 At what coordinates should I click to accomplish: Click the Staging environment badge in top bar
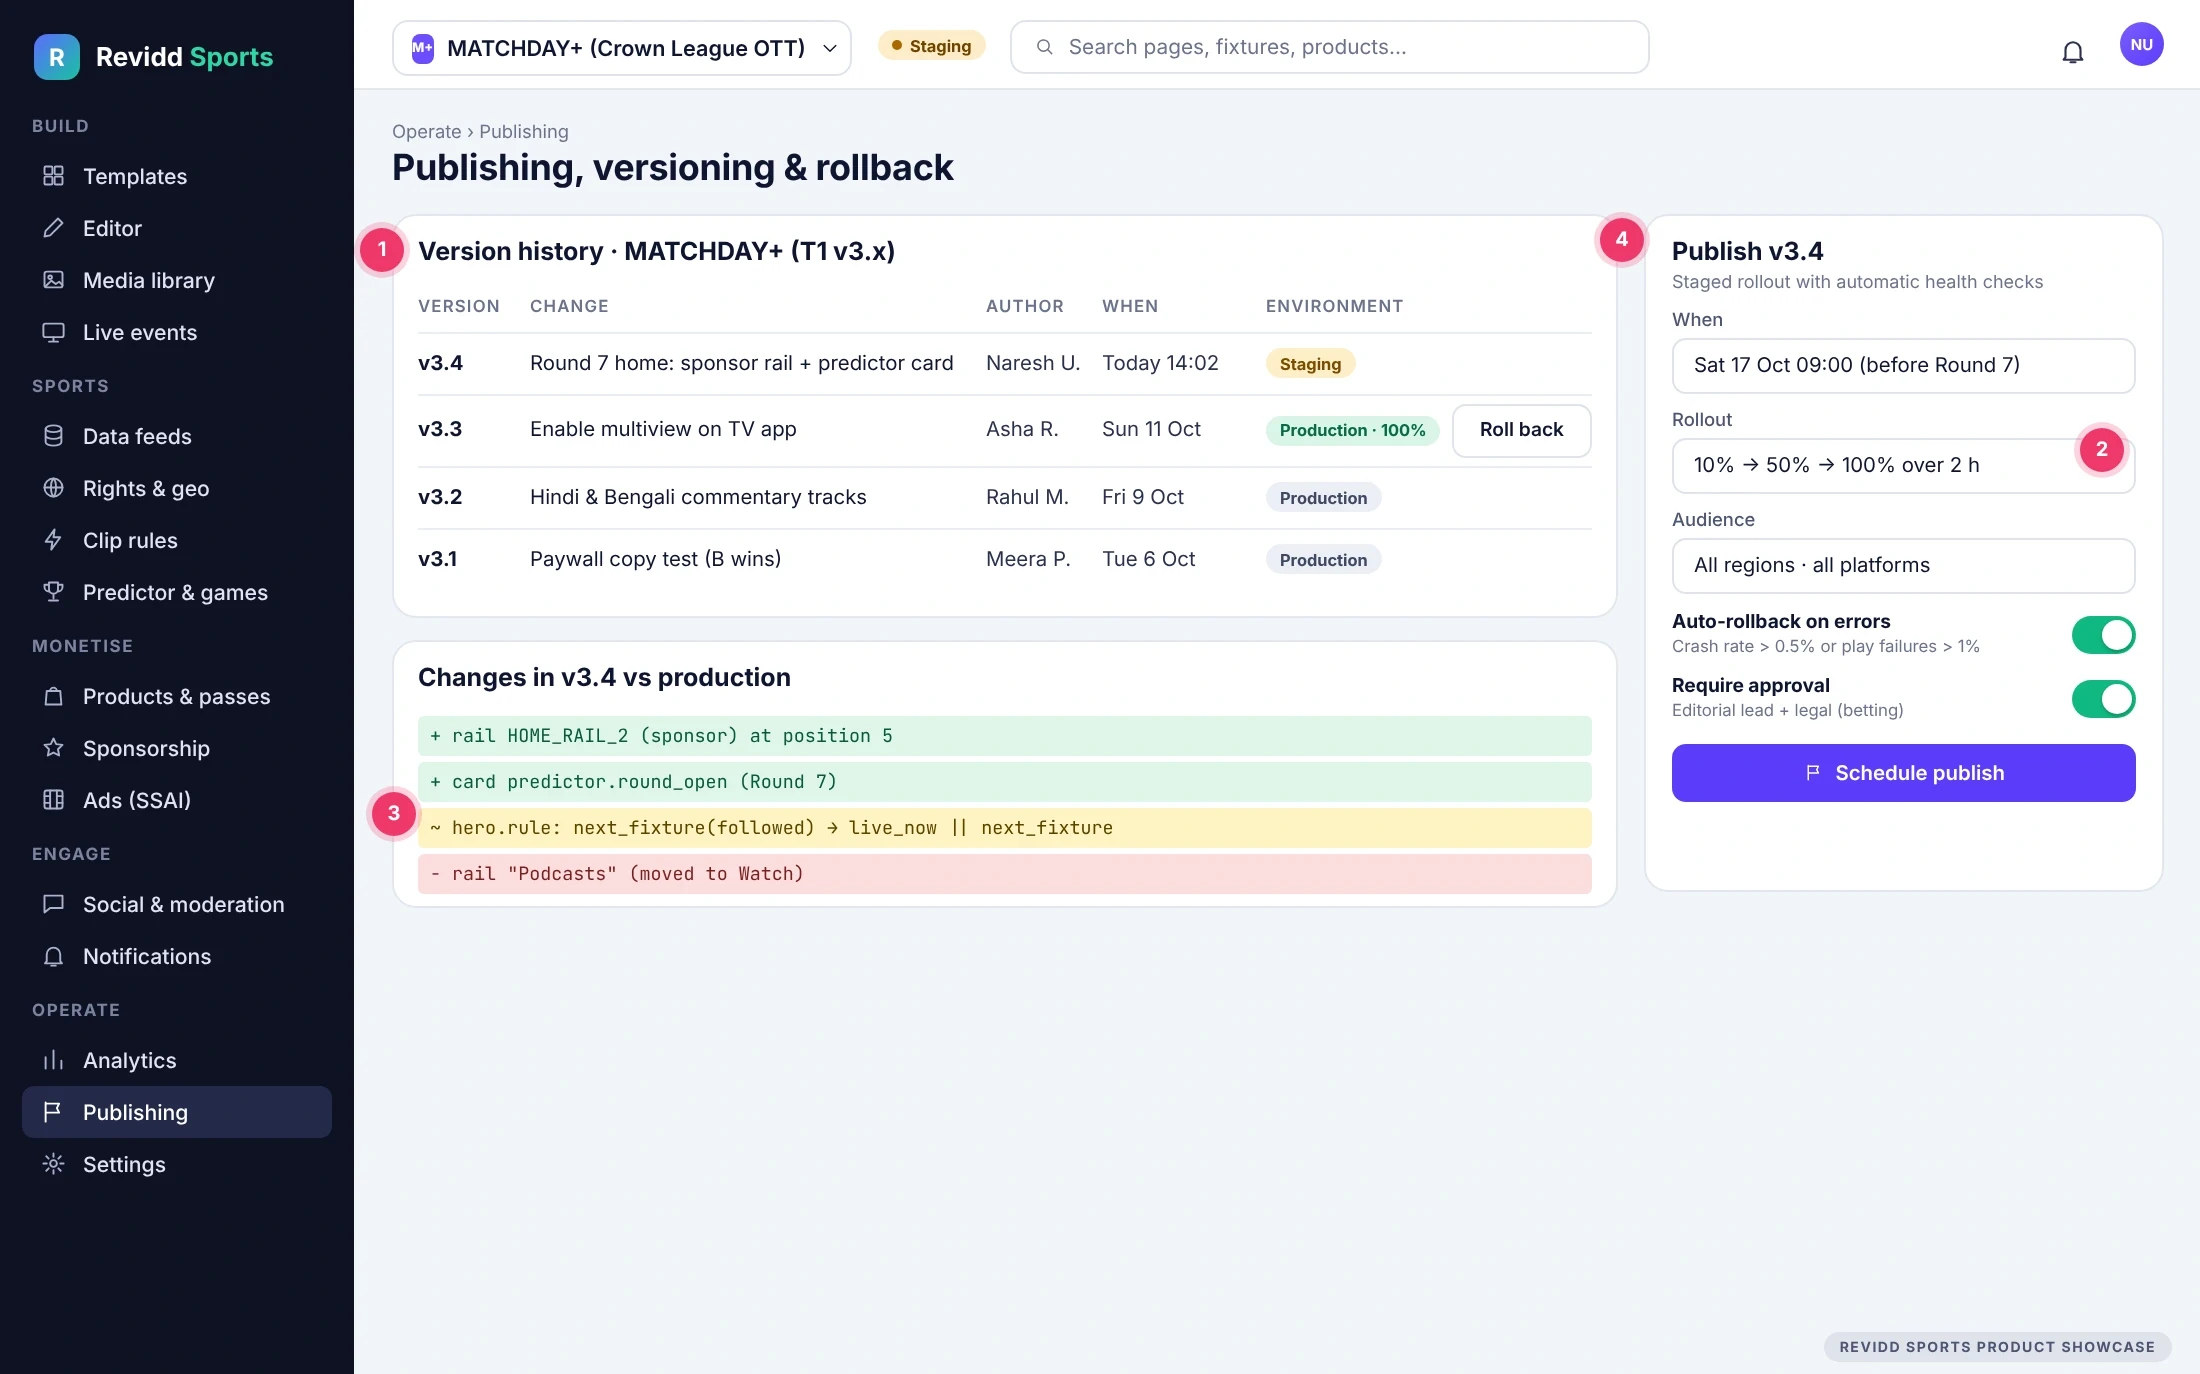[x=931, y=46]
